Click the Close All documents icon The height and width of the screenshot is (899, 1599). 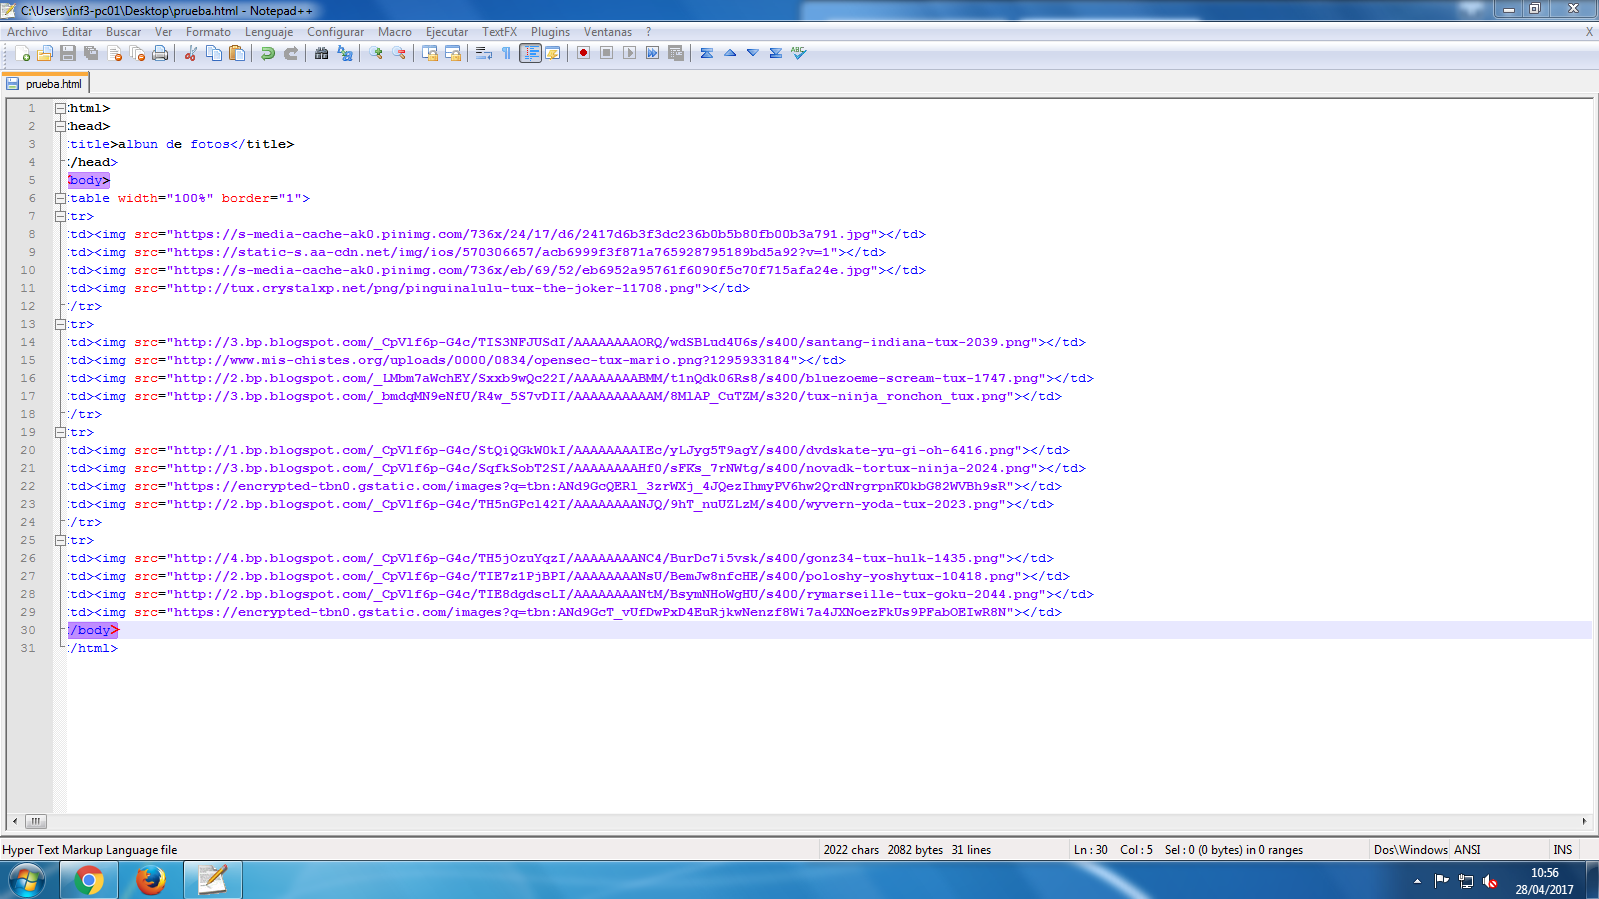(137, 53)
